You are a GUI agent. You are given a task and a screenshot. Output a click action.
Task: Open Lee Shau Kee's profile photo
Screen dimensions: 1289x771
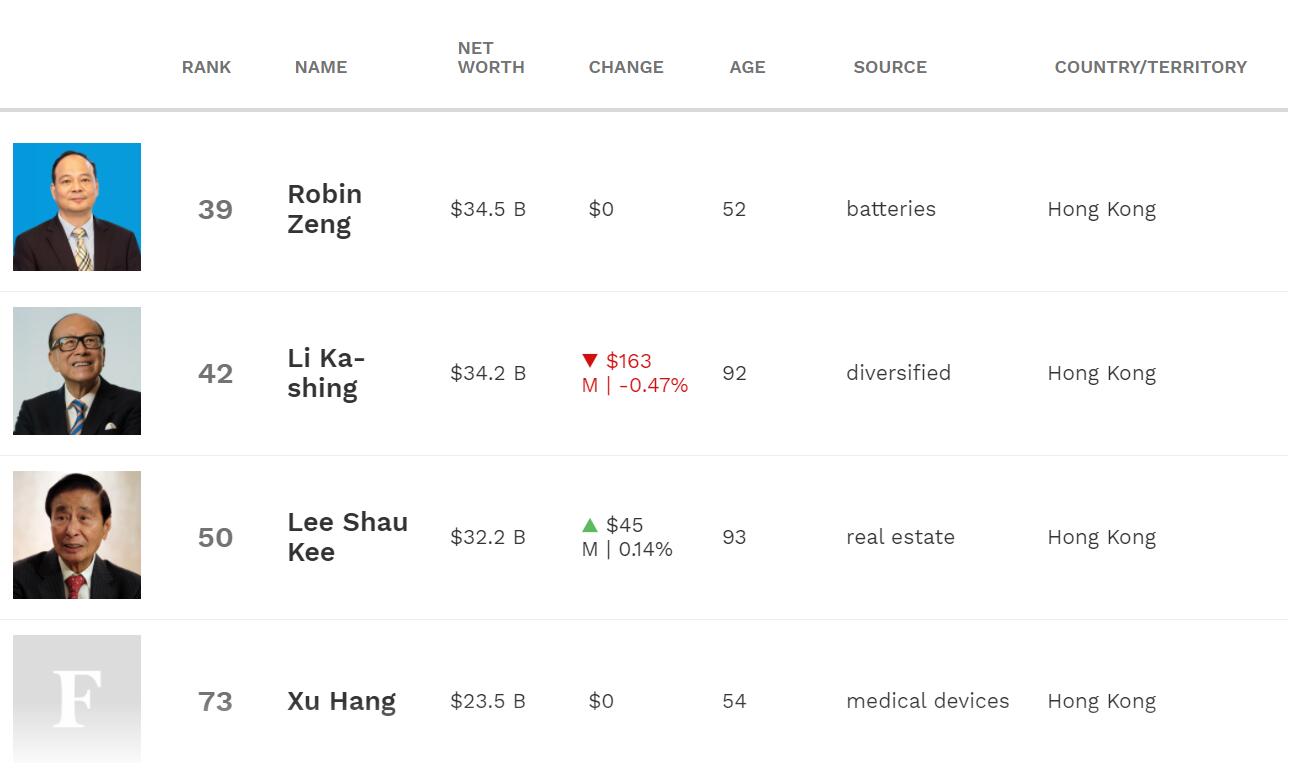[77, 535]
